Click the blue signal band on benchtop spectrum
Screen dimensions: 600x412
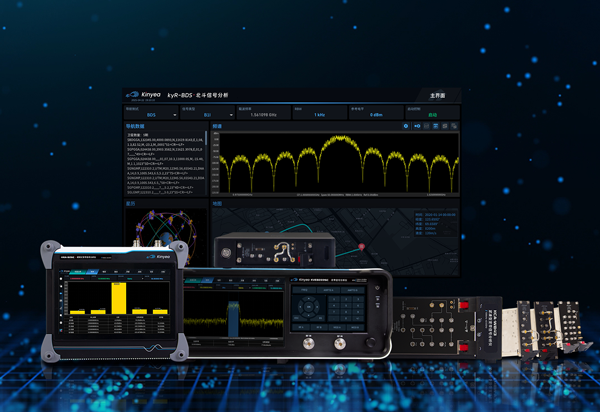(233, 318)
